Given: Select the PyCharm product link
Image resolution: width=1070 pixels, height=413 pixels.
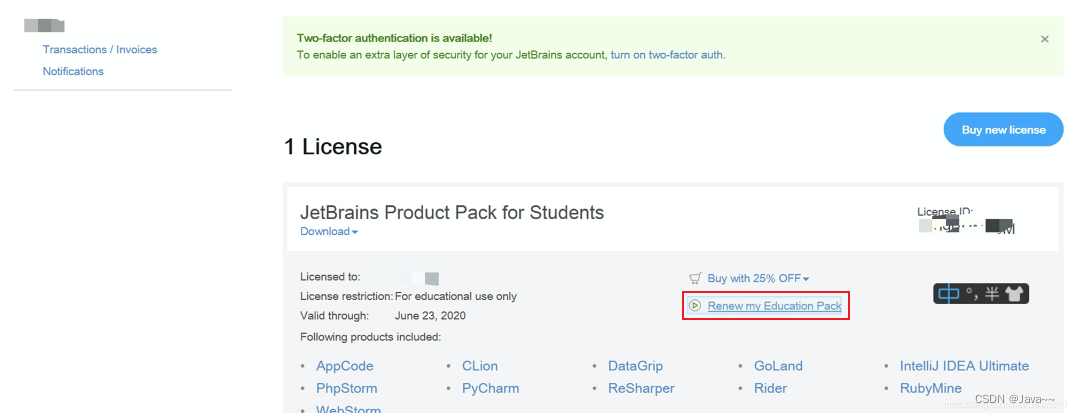Looking at the screenshot, I should (x=490, y=388).
